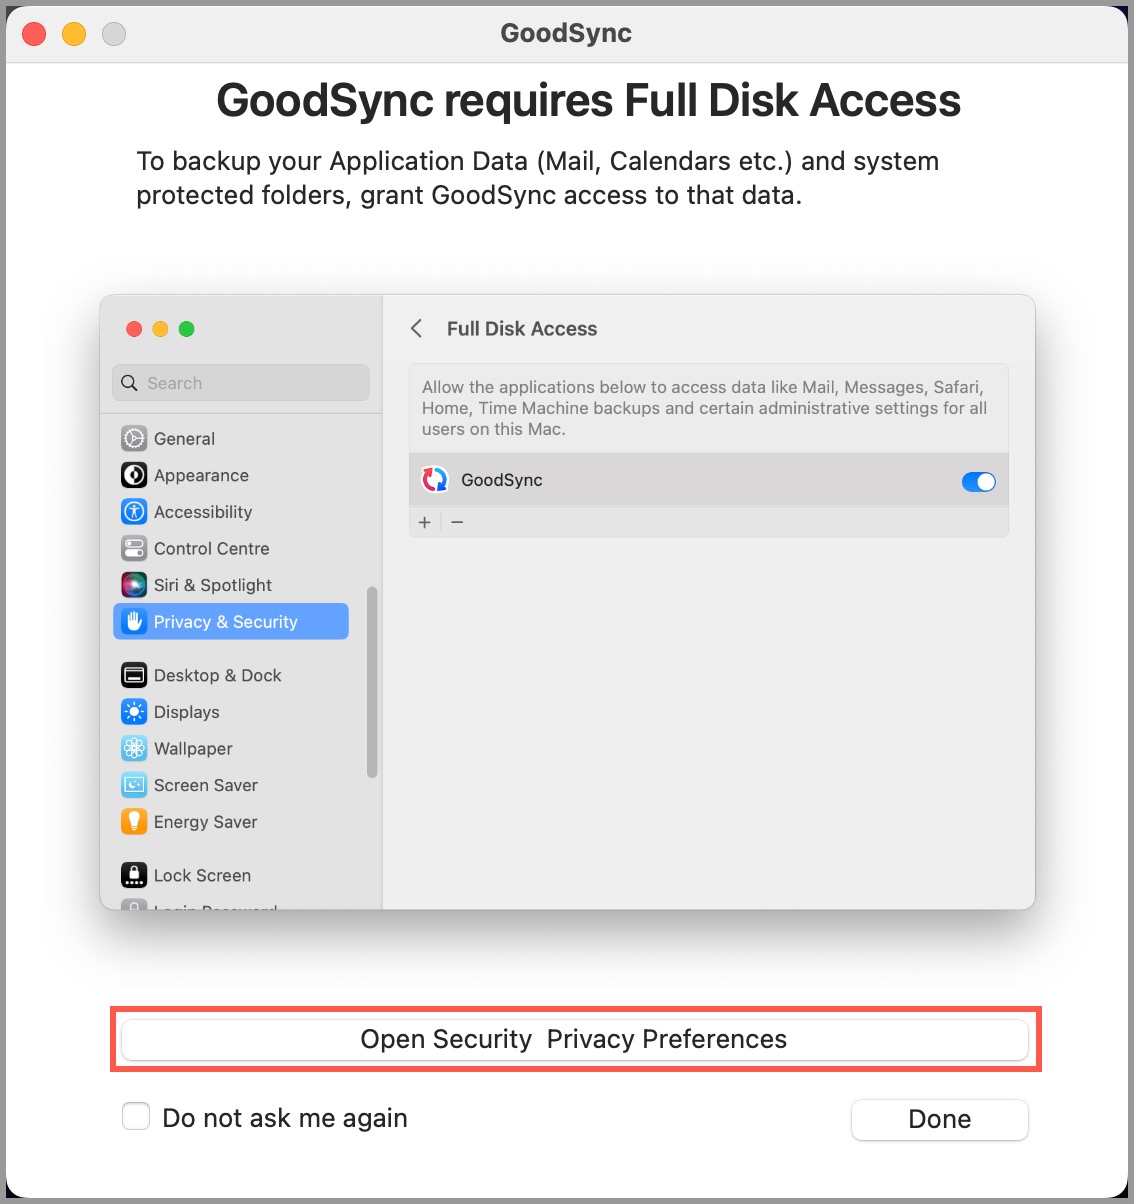Go back using the chevron beside Full Disk Access
The image size is (1134, 1204).
(417, 328)
